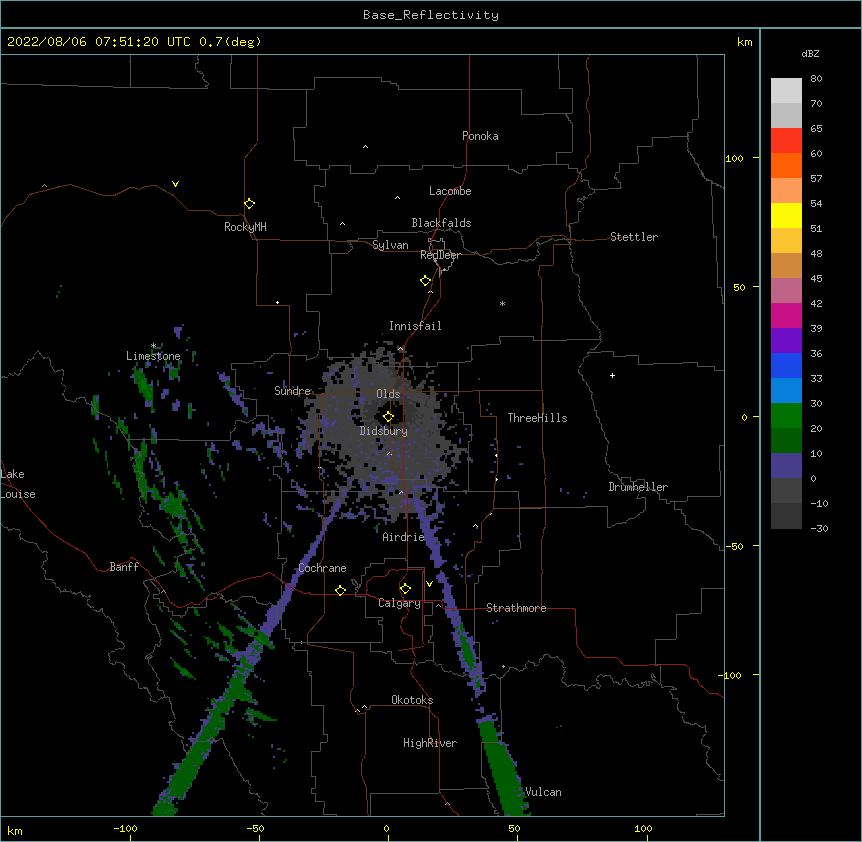
Task: Pick the slate purple legend swatch between 10 and 0
Action: point(786,466)
